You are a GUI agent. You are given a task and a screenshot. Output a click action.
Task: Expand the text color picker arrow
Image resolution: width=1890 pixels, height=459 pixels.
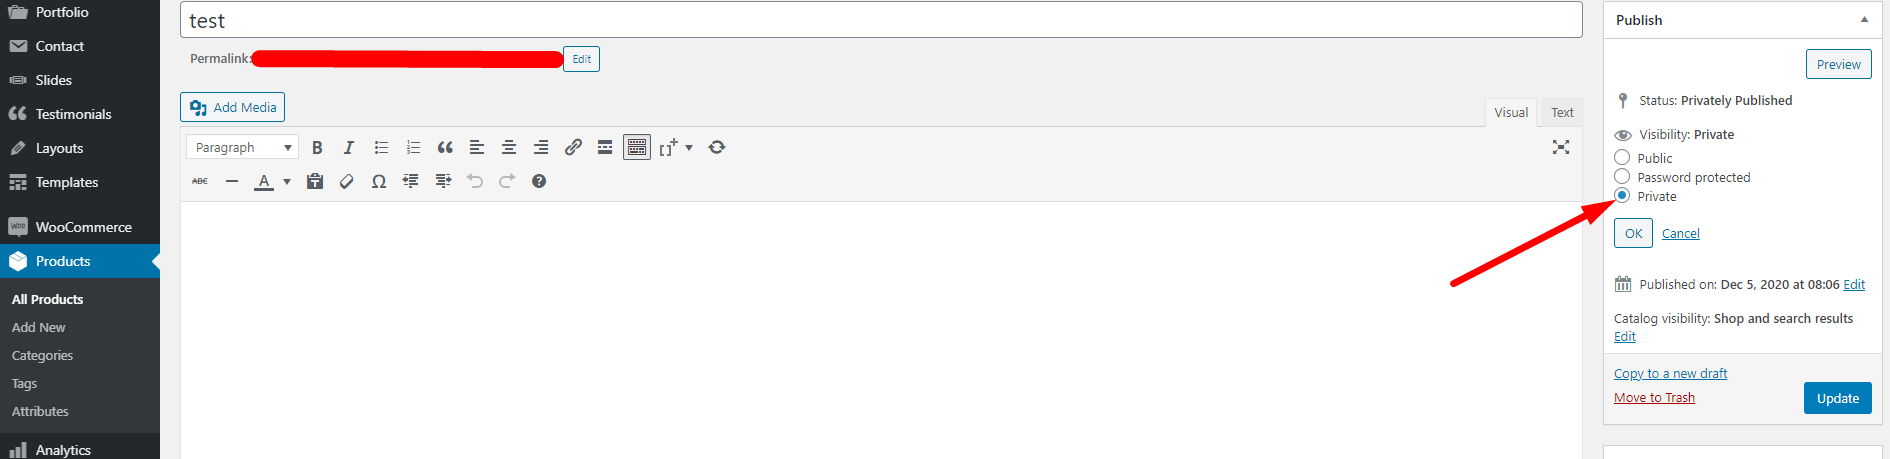pos(287,181)
